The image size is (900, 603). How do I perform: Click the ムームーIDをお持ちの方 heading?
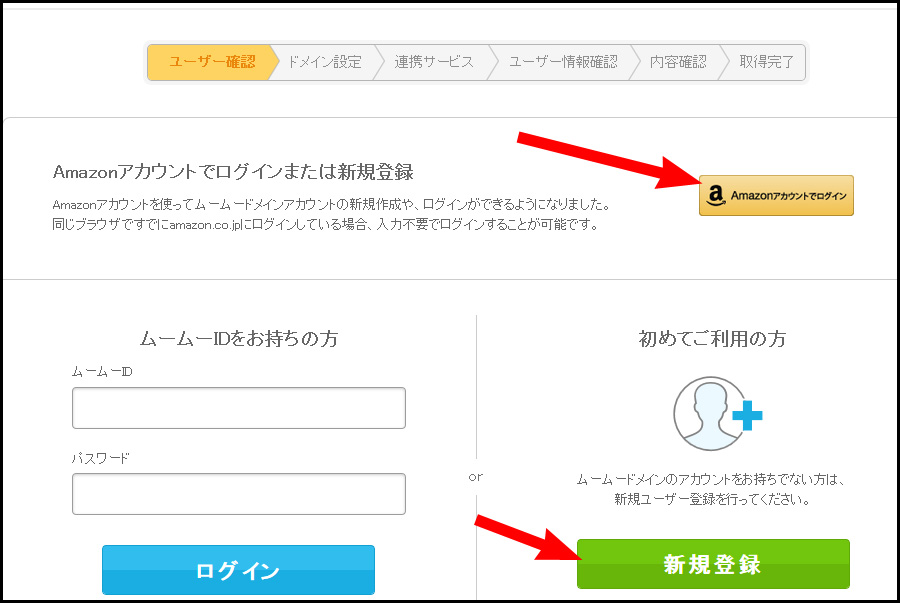[239, 339]
